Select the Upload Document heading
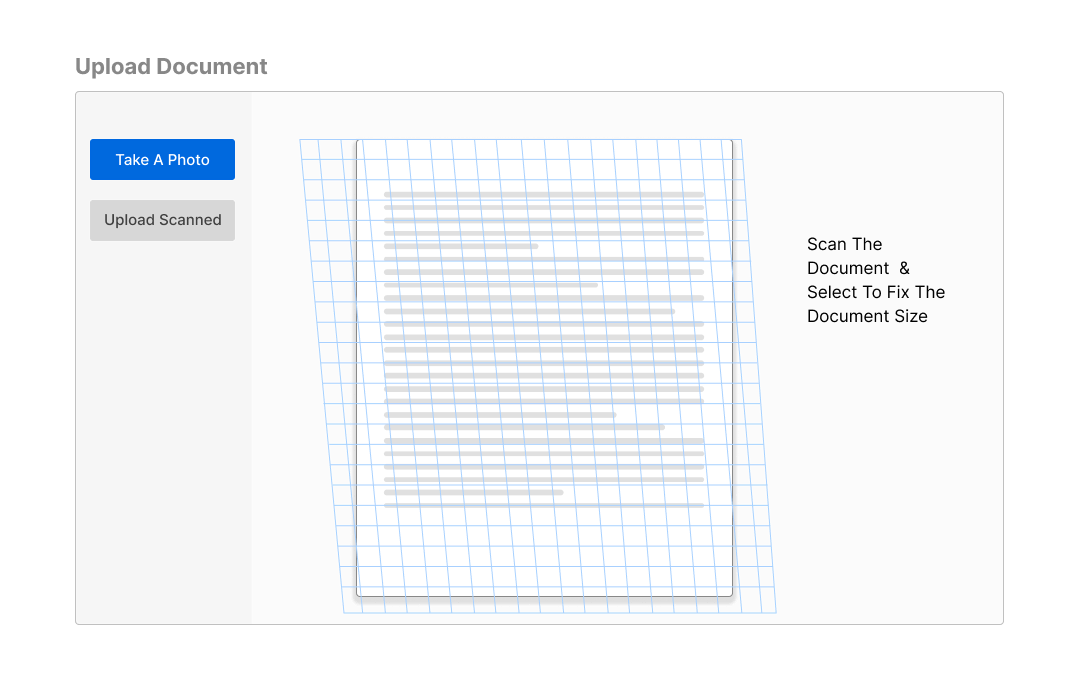This screenshot has height=687, width=1077. coord(171,67)
